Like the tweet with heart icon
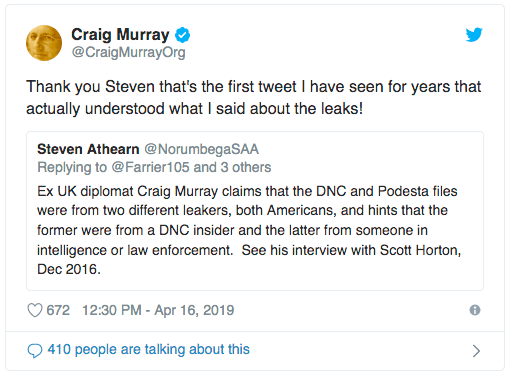Viewport: 515px width, 380px height. [35, 310]
